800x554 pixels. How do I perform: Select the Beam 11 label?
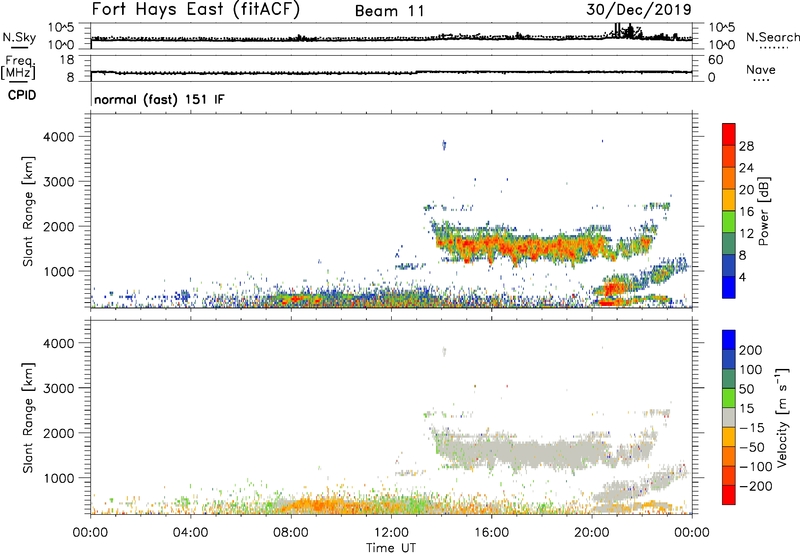point(392,11)
